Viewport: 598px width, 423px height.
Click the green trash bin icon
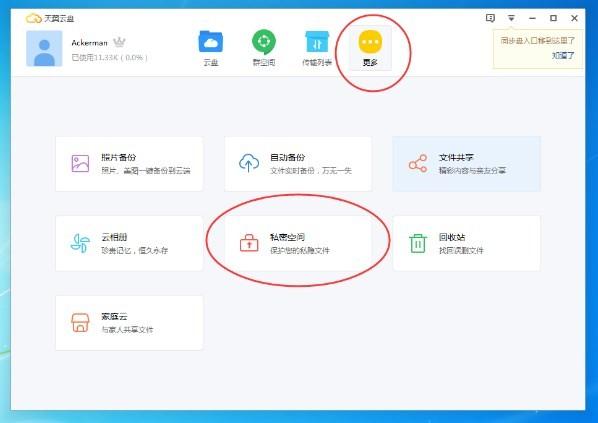pyautogui.click(x=418, y=243)
